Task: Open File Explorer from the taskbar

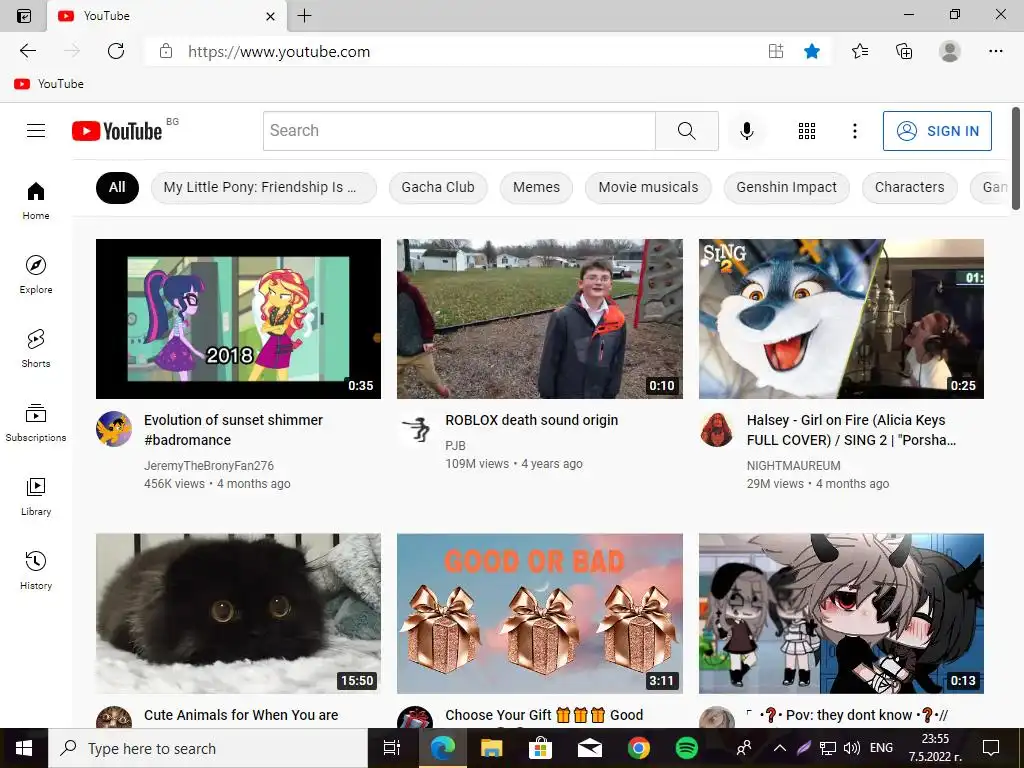Action: click(491, 748)
